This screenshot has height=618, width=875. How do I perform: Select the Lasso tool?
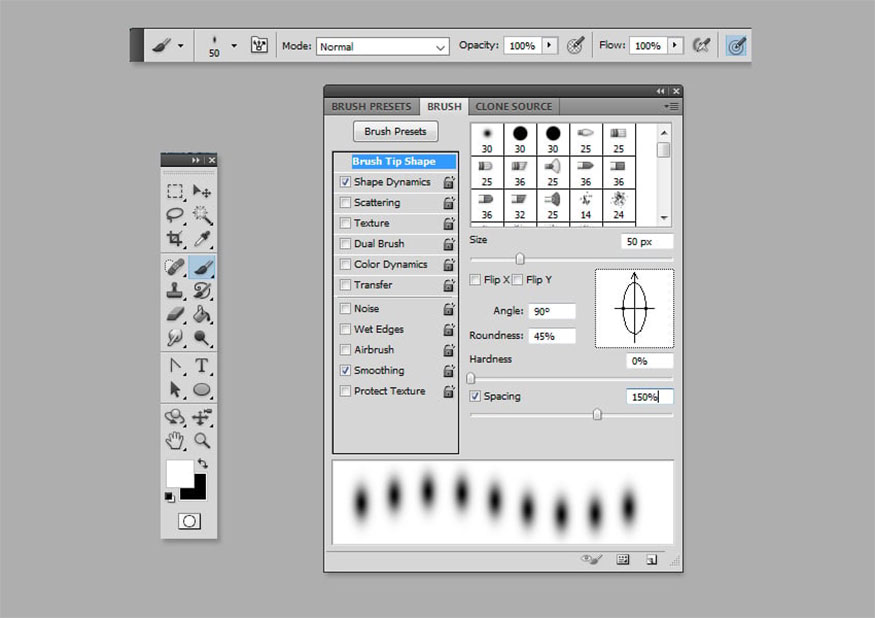point(175,215)
